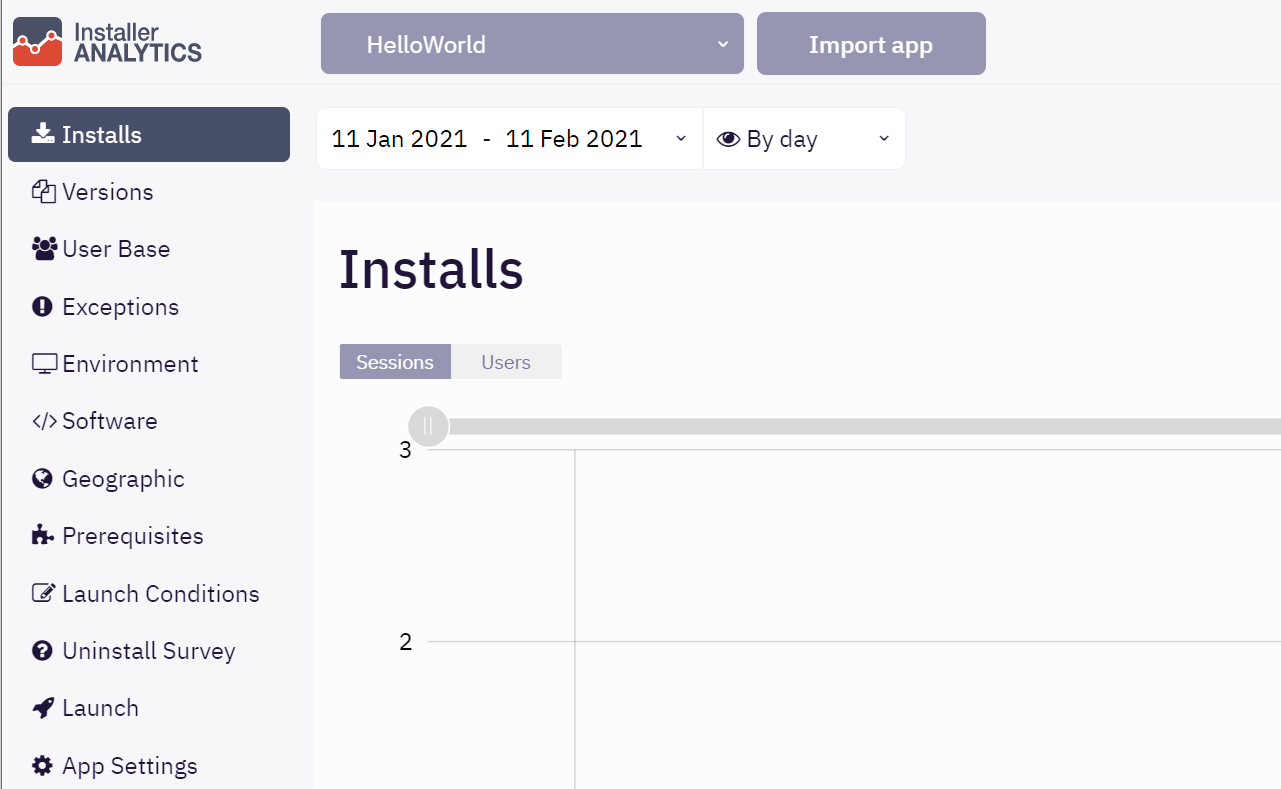Screen dimensions: 1281x789
Task: Click the y-axis label 2
Action: (x=405, y=642)
